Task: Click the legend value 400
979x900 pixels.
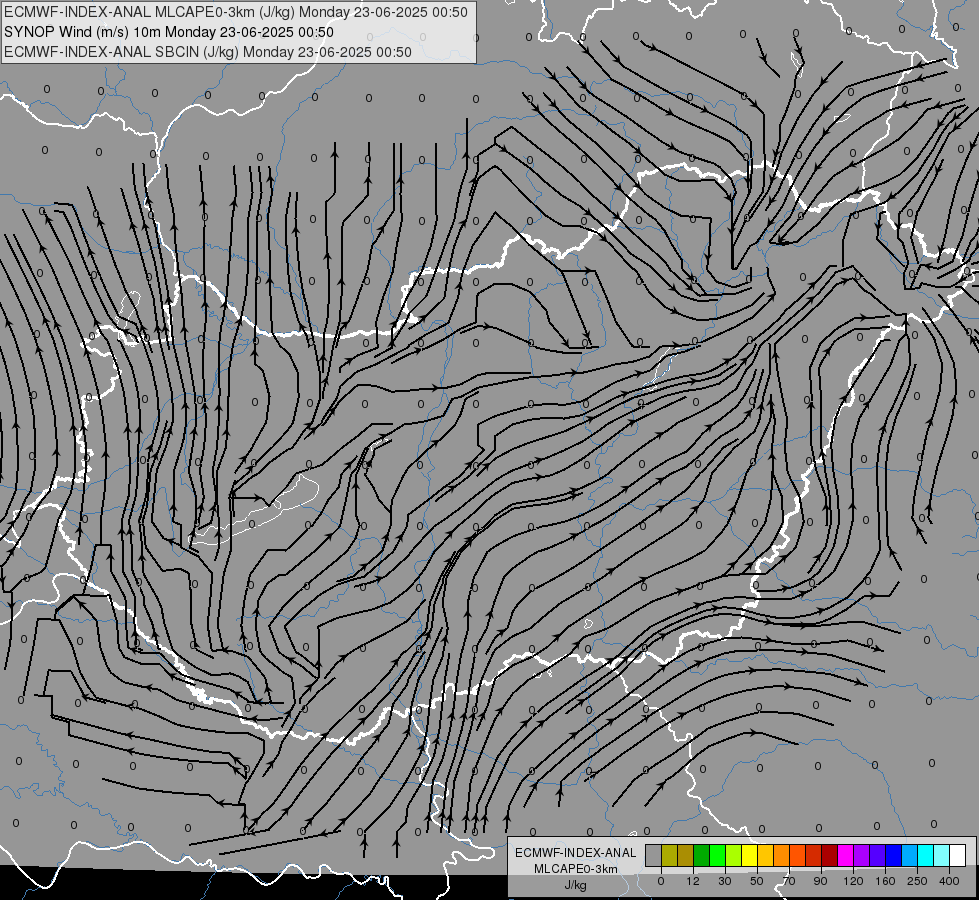Action: (949, 881)
